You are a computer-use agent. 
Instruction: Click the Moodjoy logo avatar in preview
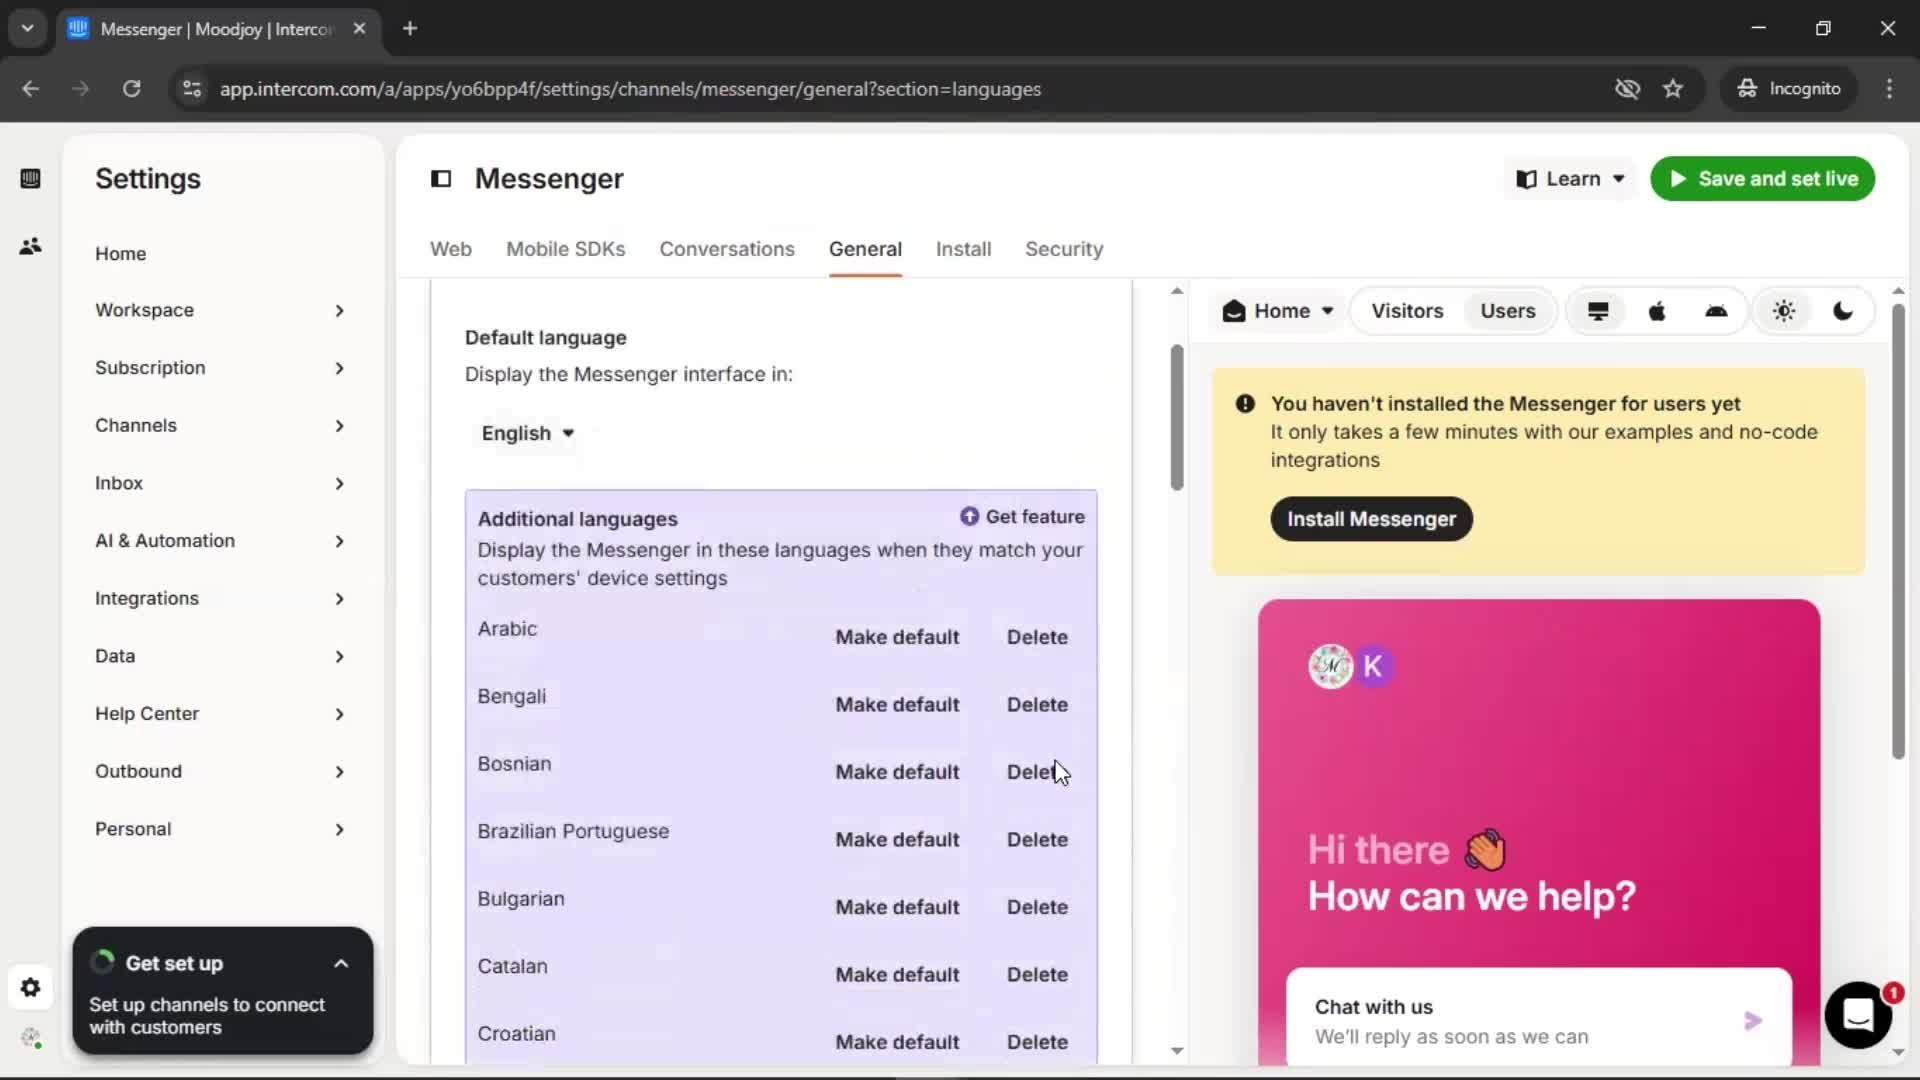[x=1331, y=666]
